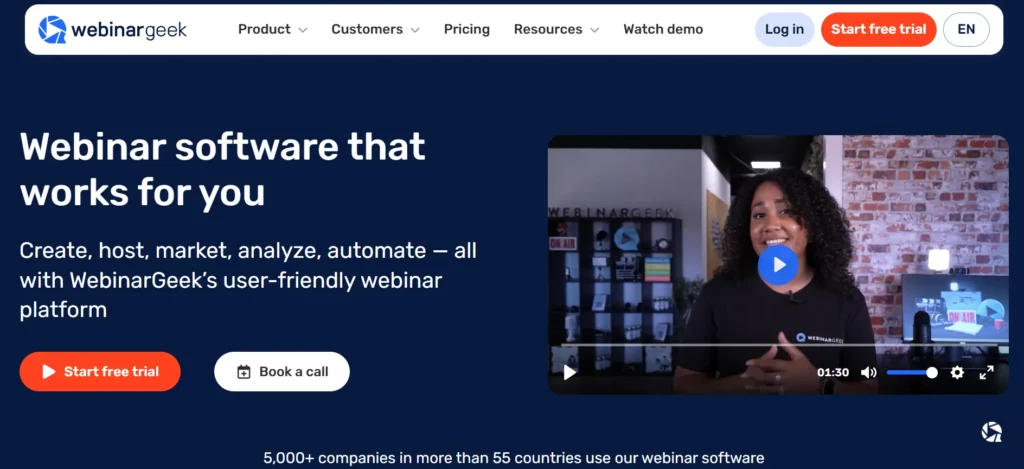This screenshot has height=469, width=1024.
Task: Click the 'Webinar software that works for you' headline
Action: (x=223, y=169)
